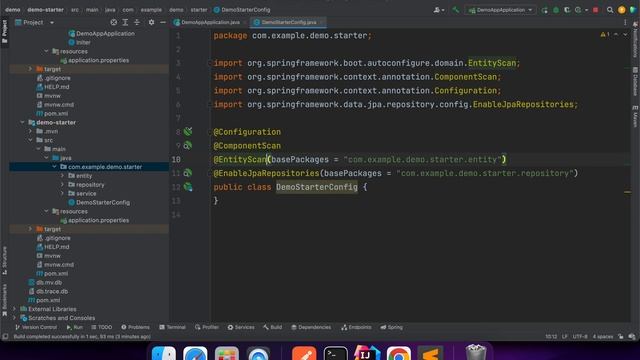
Task: Stop the running app with the red square
Action: (x=596, y=10)
